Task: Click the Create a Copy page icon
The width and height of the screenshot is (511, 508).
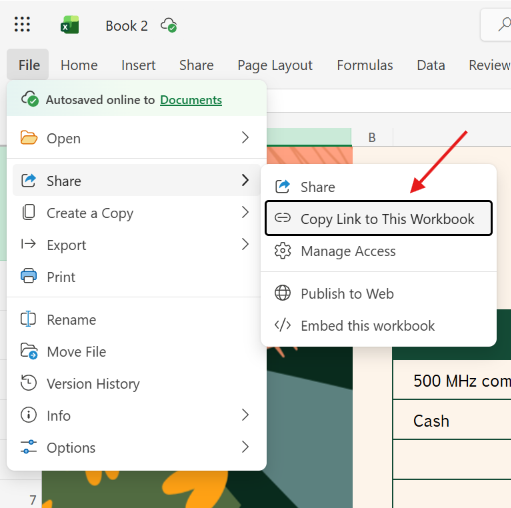Action: pos(29,212)
